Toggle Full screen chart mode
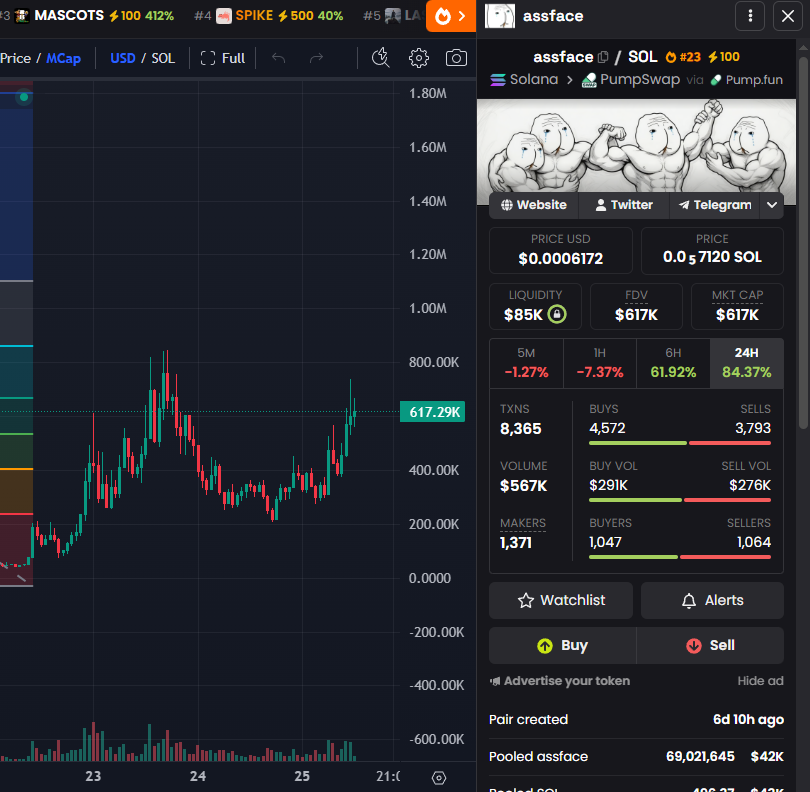The height and width of the screenshot is (792, 810). point(223,58)
